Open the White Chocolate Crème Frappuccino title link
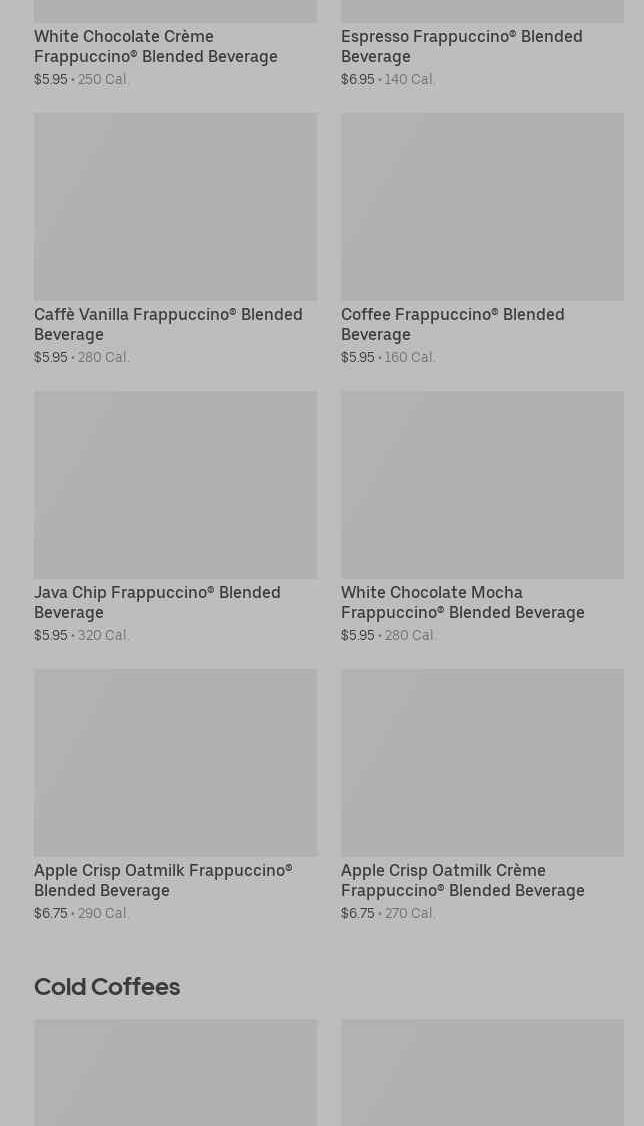 [156, 46]
